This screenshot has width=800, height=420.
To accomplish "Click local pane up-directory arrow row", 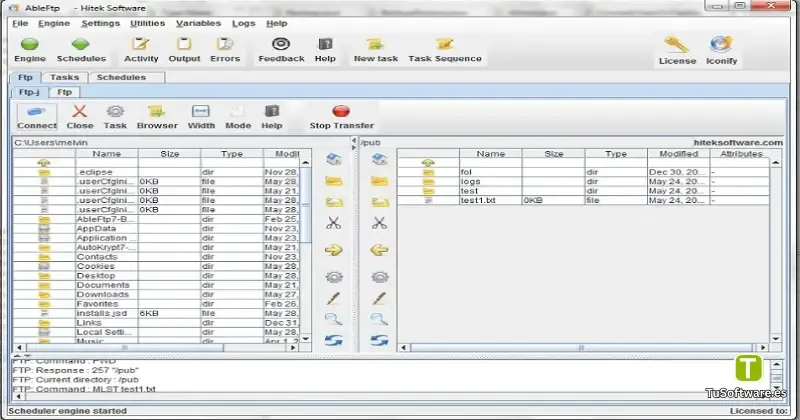I will pyautogui.click(x=44, y=163).
